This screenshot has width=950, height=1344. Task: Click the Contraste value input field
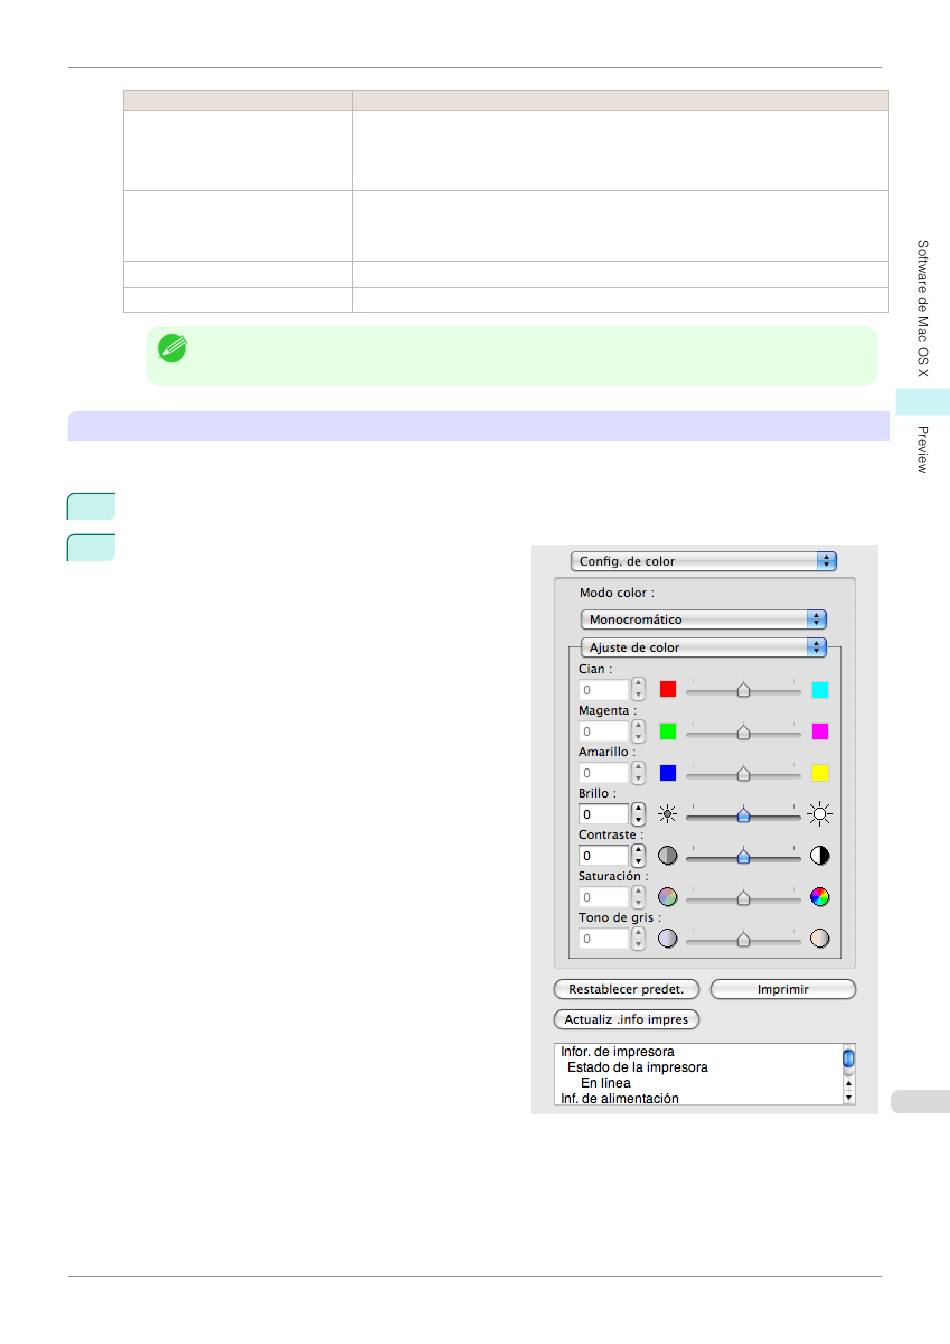click(x=604, y=855)
